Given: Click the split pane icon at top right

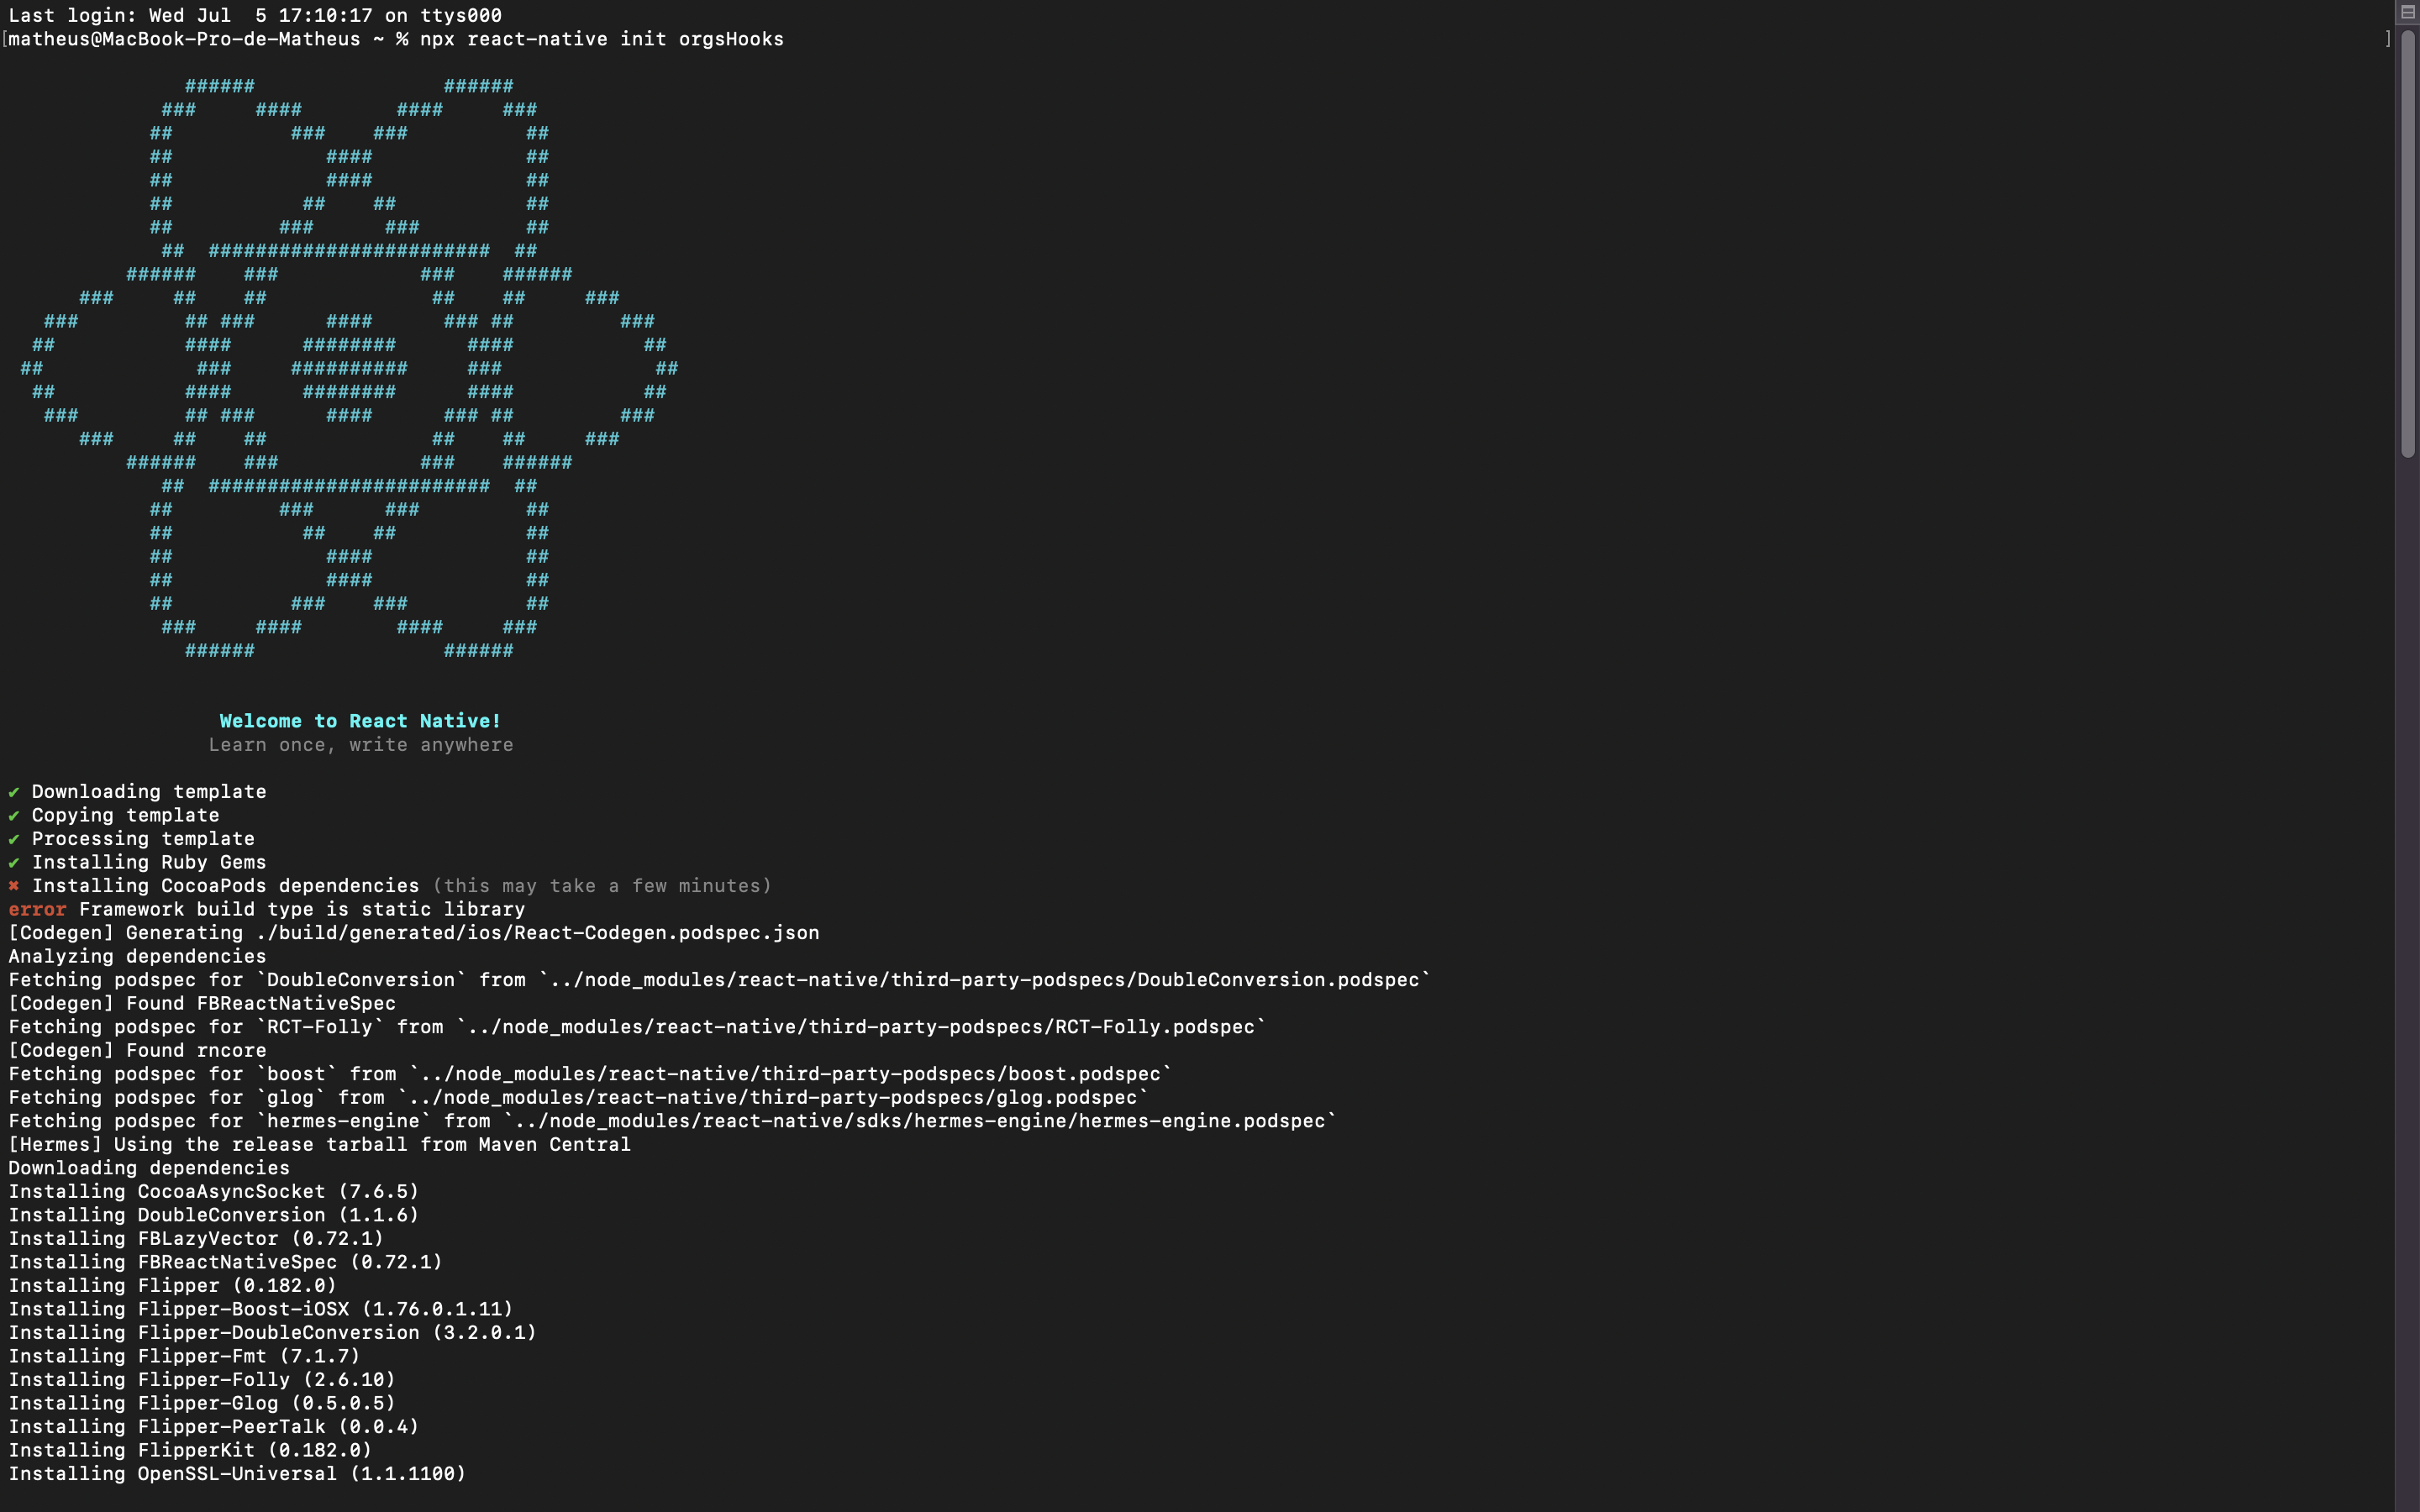Looking at the screenshot, I should click(x=2407, y=11).
